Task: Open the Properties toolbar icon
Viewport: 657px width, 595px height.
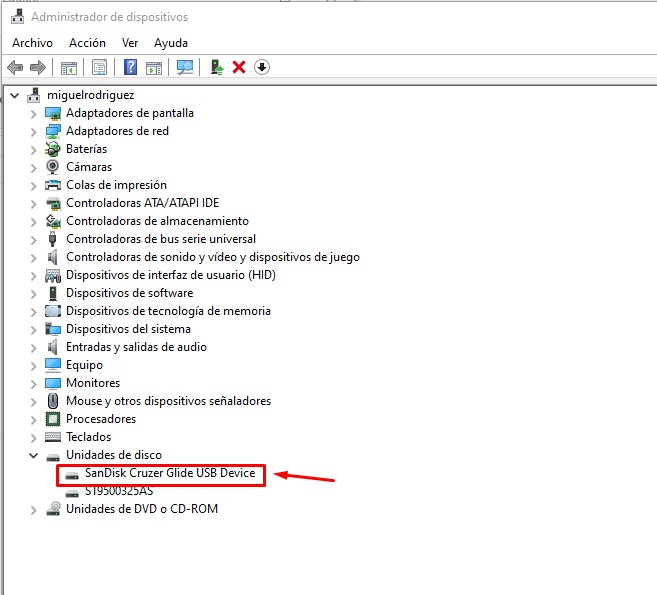Action: pos(99,67)
